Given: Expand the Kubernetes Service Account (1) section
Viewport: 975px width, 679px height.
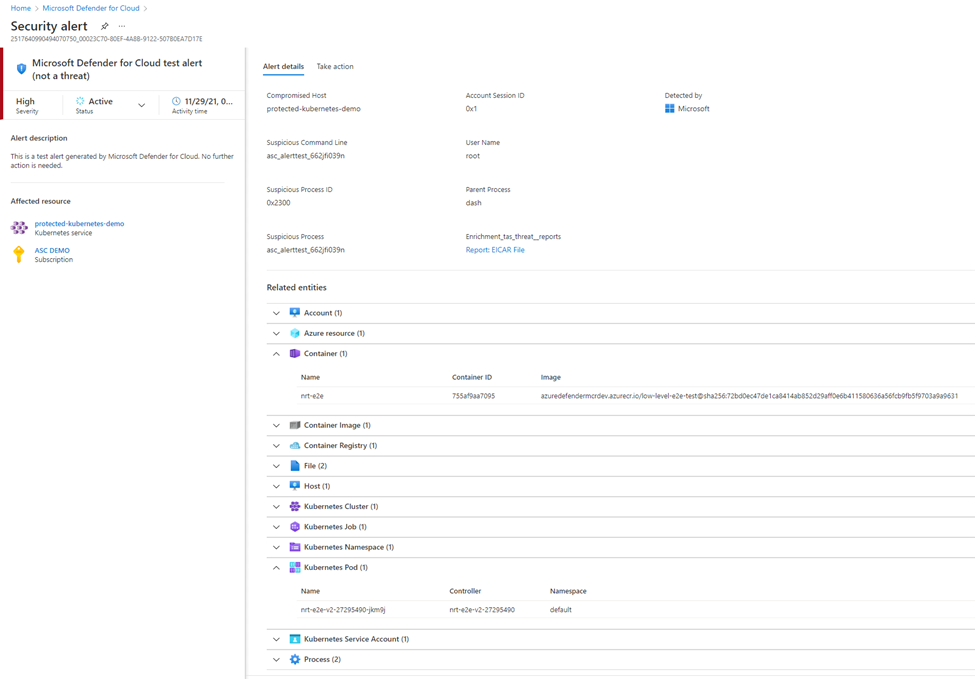Looking at the screenshot, I should click(x=276, y=639).
